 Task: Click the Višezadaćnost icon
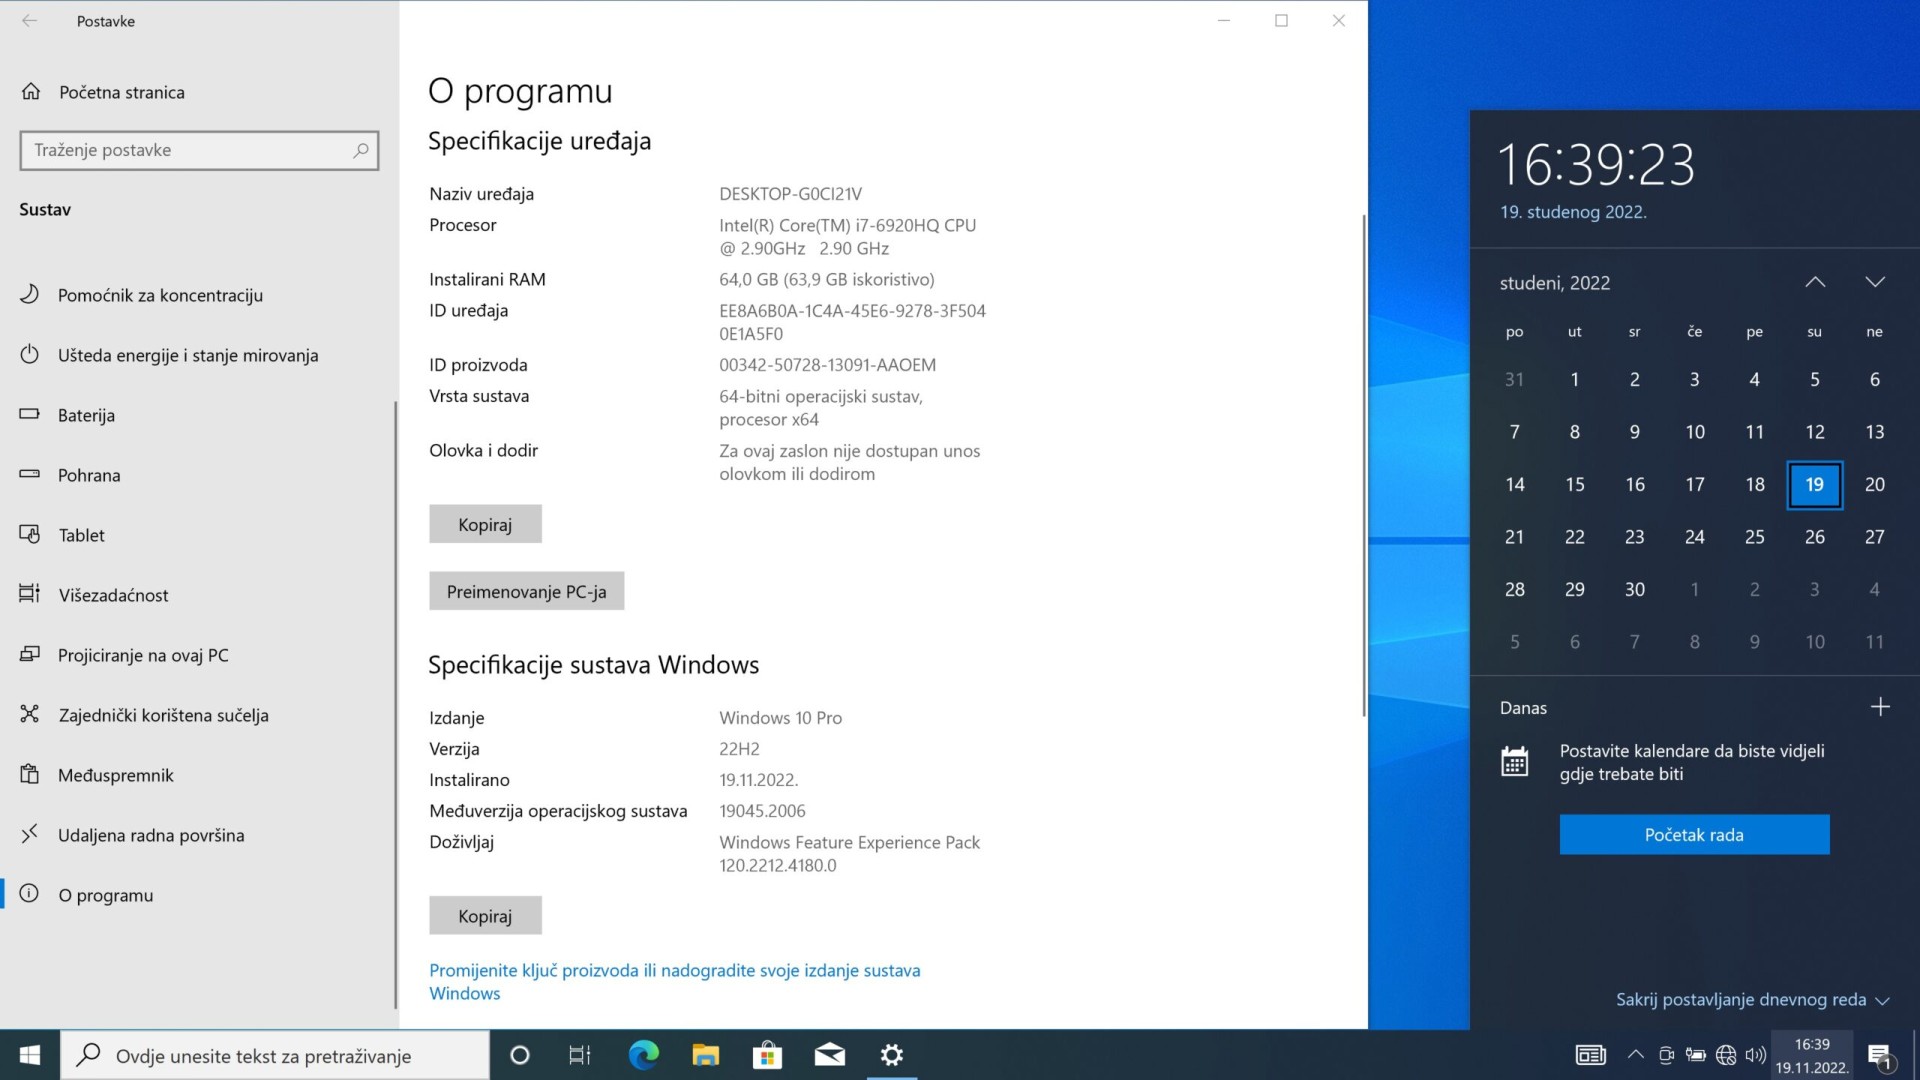point(30,594)
